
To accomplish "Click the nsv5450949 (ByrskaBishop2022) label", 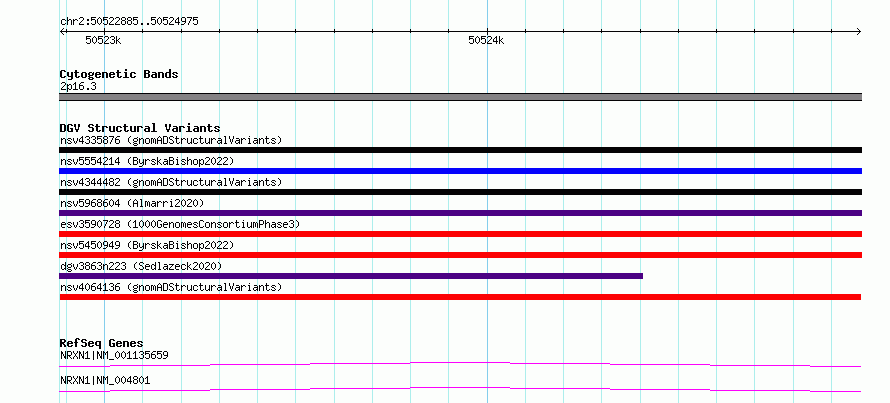I will [147, 245].
